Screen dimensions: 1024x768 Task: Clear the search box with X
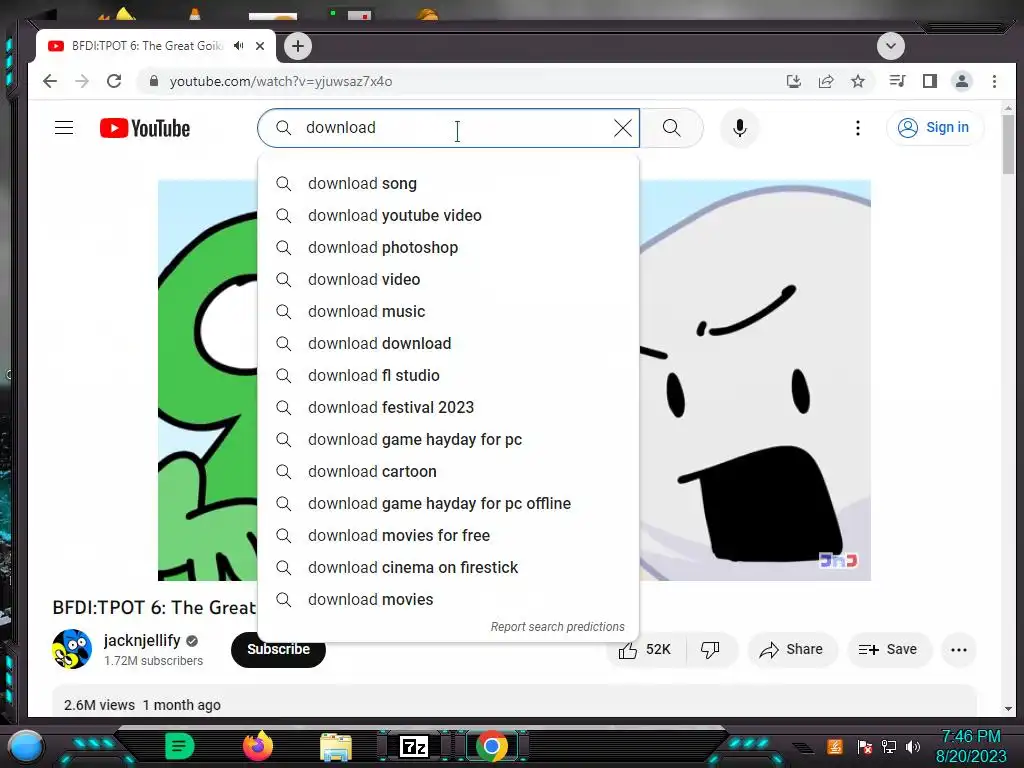point(622,128)
